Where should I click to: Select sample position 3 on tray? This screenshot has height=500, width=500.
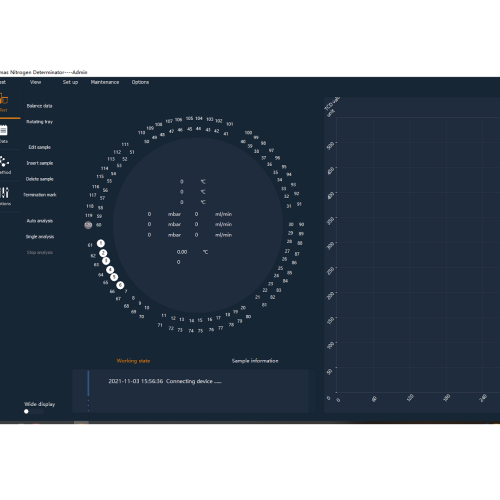pos(106,261)
